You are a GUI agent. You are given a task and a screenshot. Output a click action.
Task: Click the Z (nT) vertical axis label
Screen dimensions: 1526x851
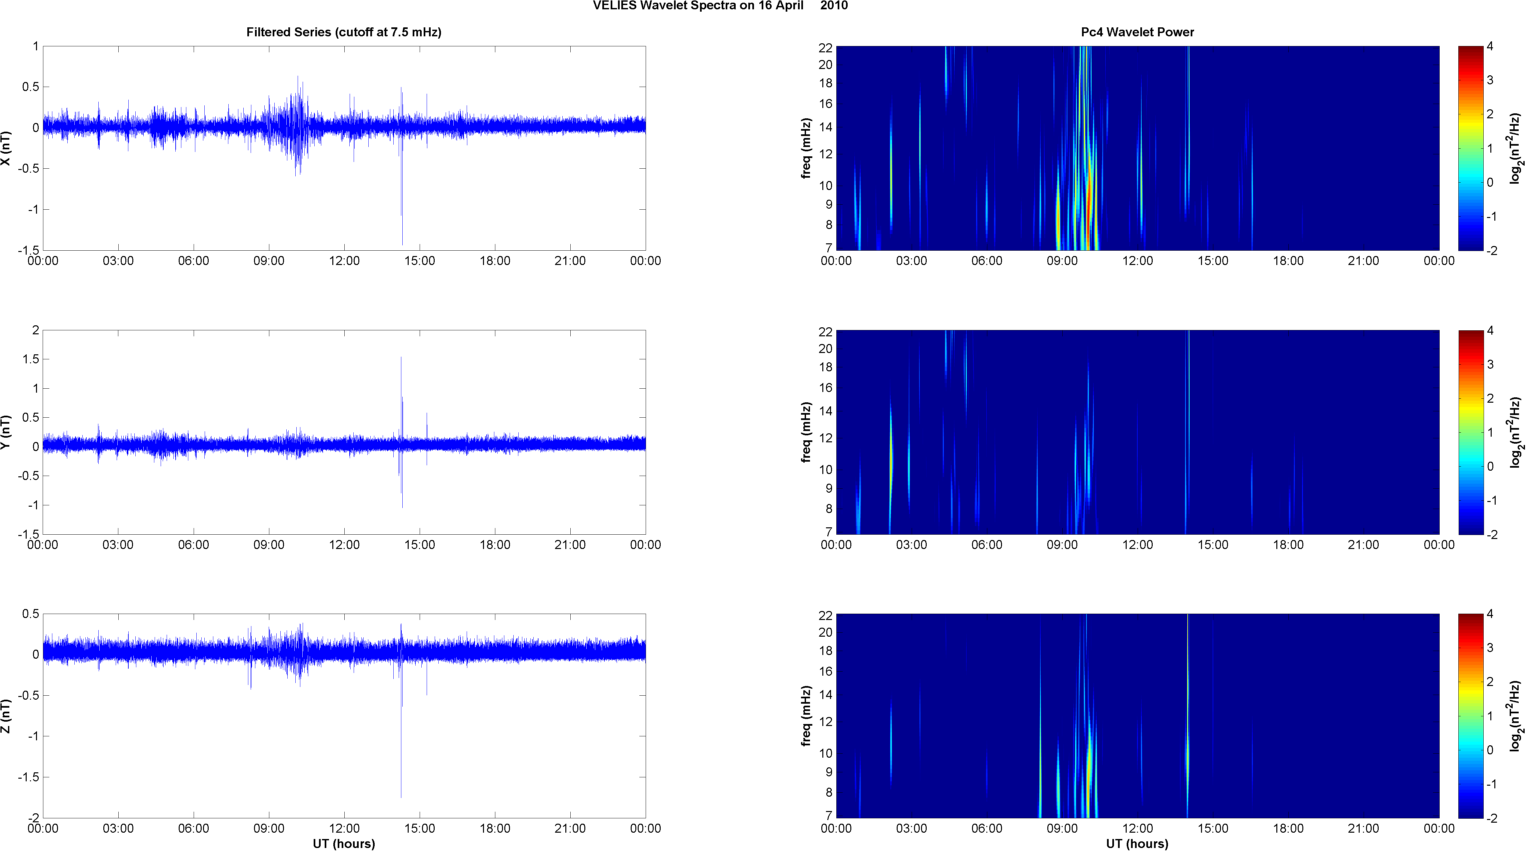[6, 716]
